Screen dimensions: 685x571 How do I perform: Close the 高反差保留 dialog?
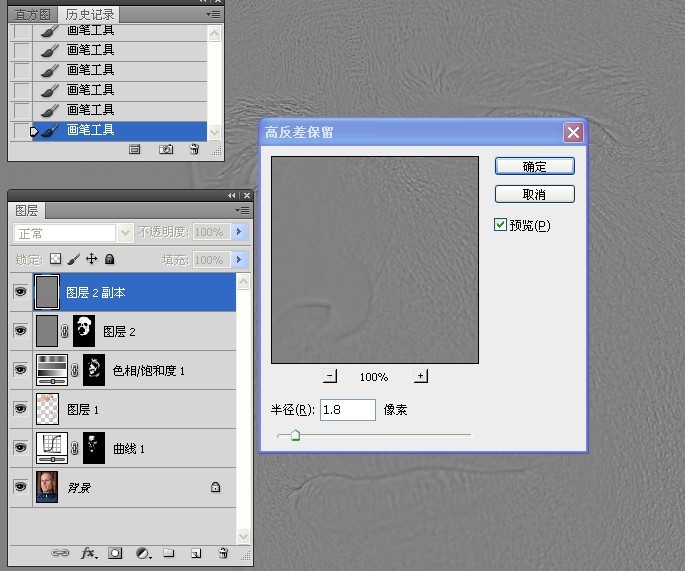pos(573,132)
